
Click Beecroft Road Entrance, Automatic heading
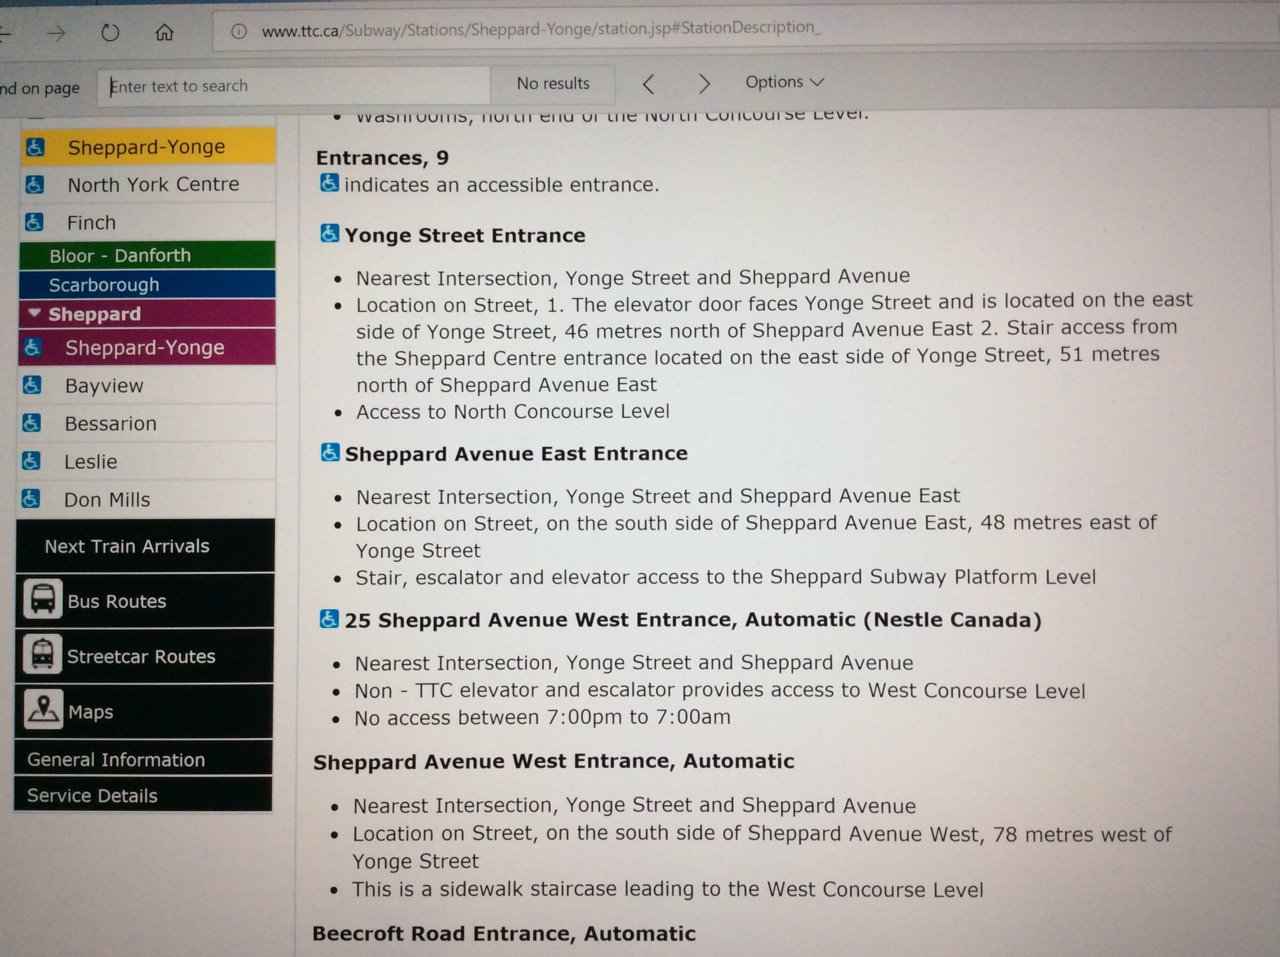(504, 934)
